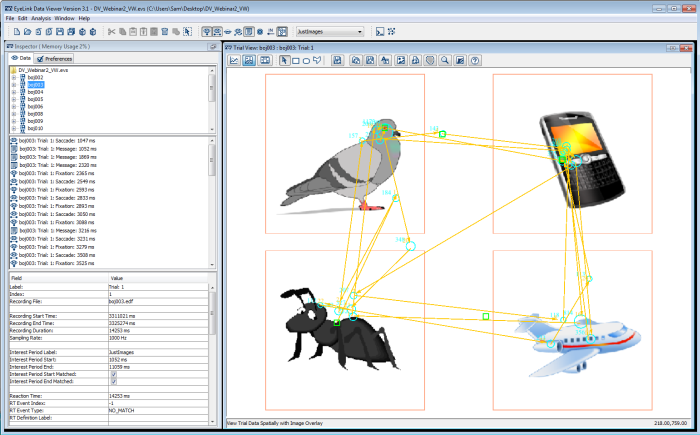Toggle the interest area visibility button
Screen dimensions: 700x435
tap(282, 32)
